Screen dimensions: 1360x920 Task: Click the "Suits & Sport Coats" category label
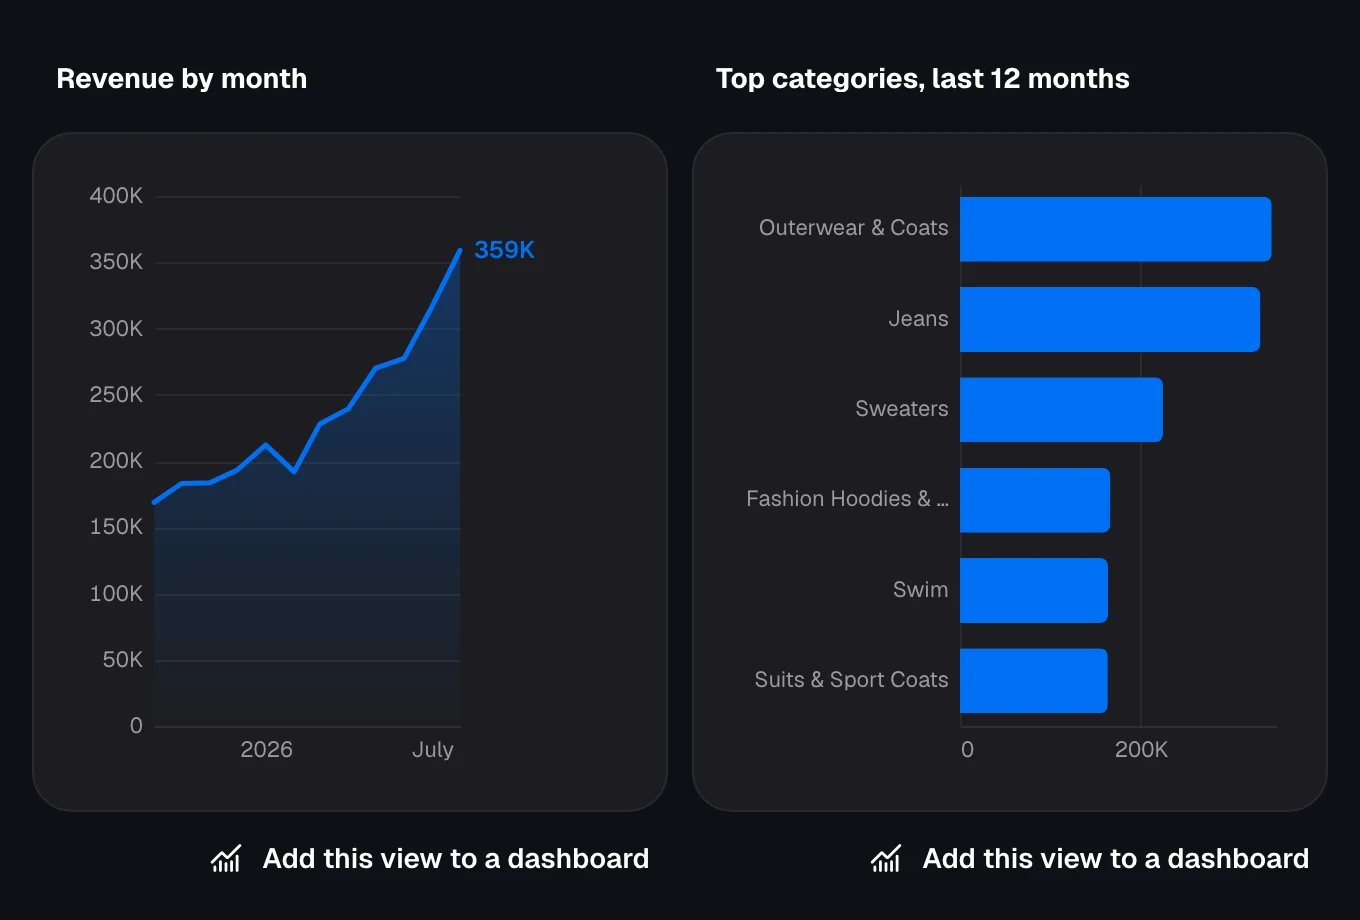(851, 680)
